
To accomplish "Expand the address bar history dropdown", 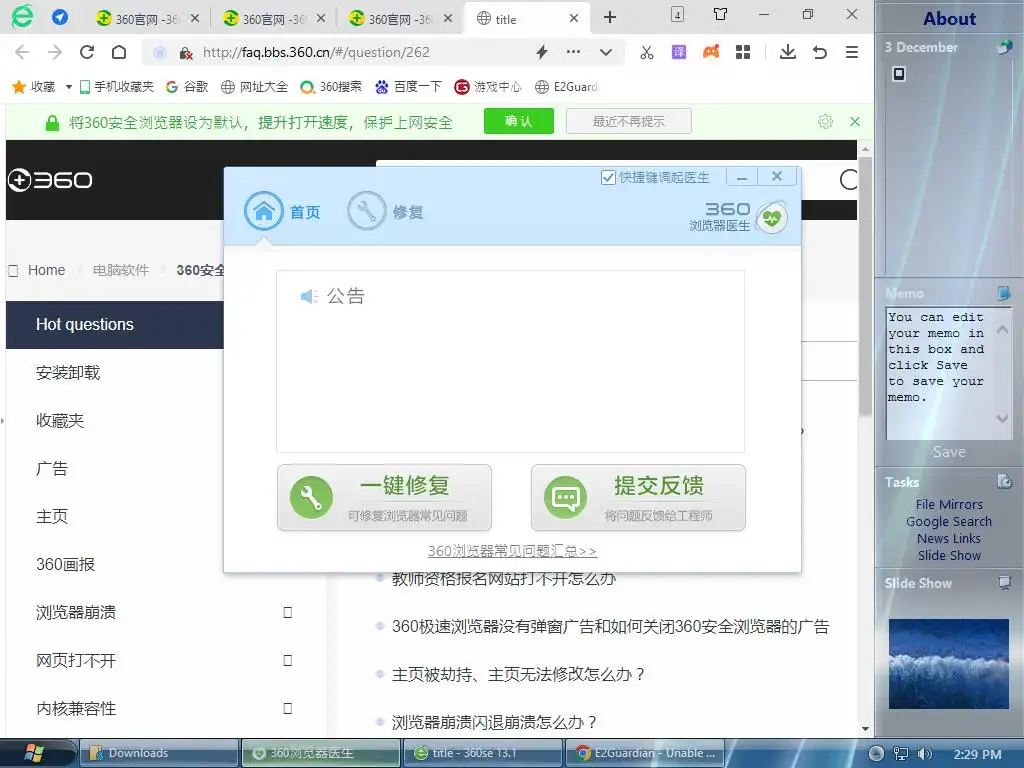I will [x=606, y=52].
